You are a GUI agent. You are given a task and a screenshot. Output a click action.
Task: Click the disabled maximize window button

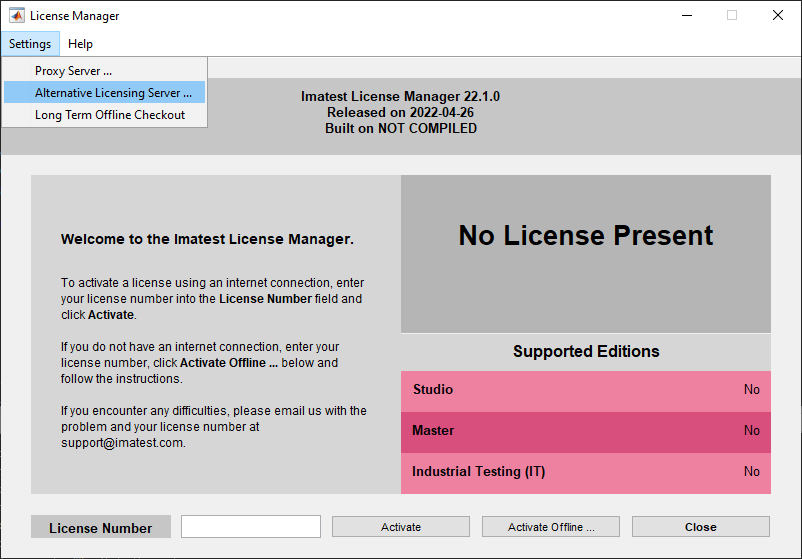(732, 15)
